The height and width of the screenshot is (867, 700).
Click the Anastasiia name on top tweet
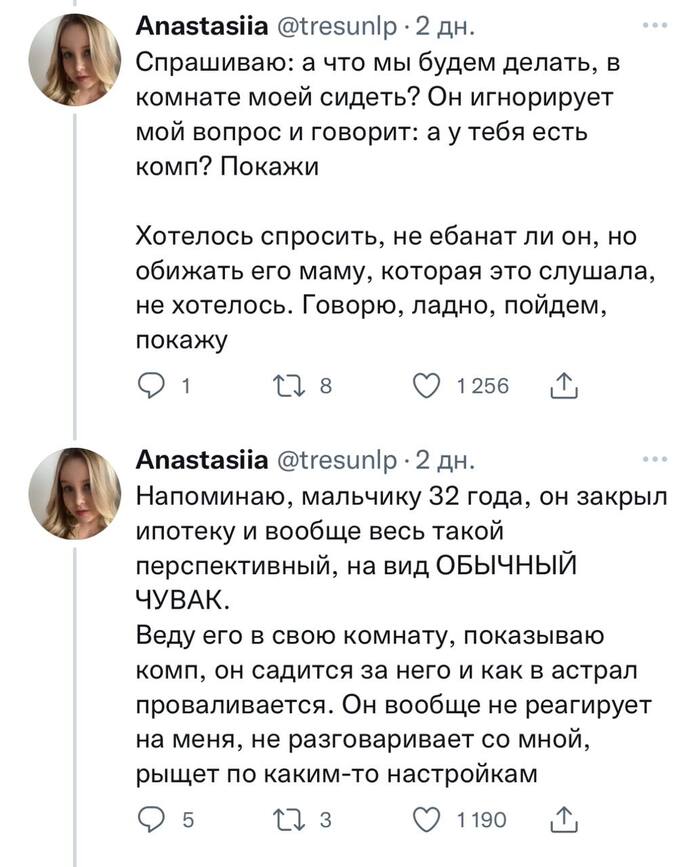(x=200, y=25)
